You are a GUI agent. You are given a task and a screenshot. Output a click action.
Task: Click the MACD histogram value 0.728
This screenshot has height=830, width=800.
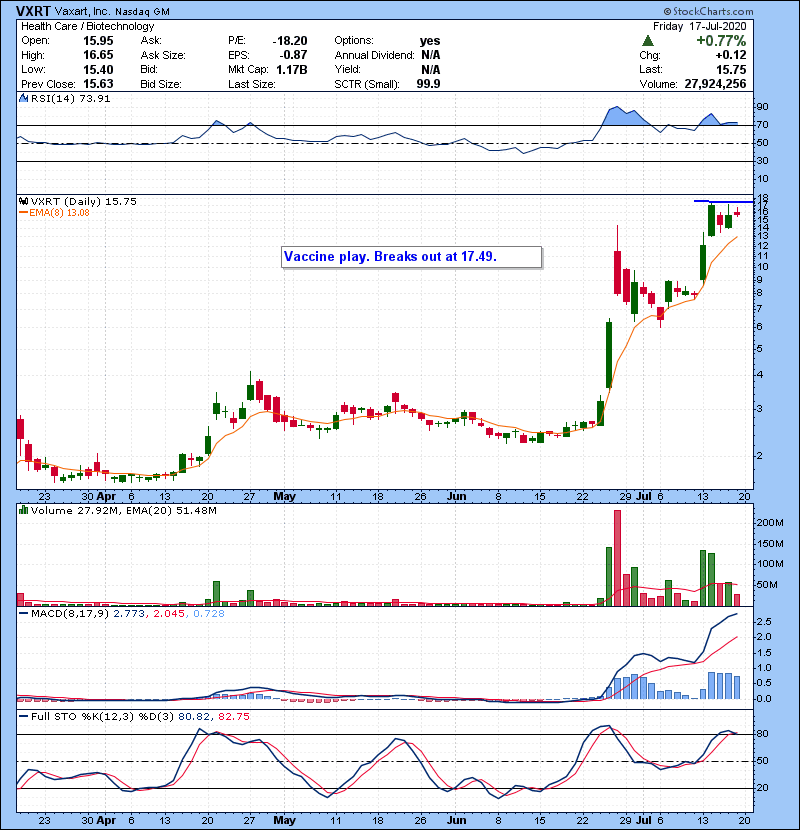pyautogui.click(x=209, y=614)
